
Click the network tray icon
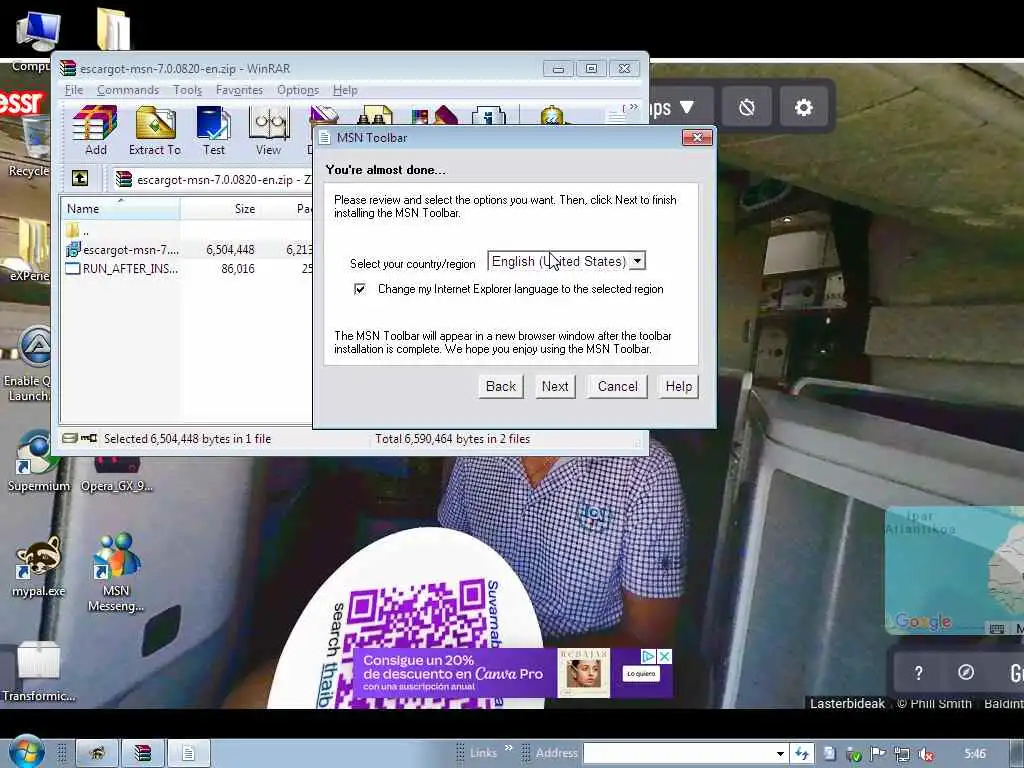pos(902,754)
